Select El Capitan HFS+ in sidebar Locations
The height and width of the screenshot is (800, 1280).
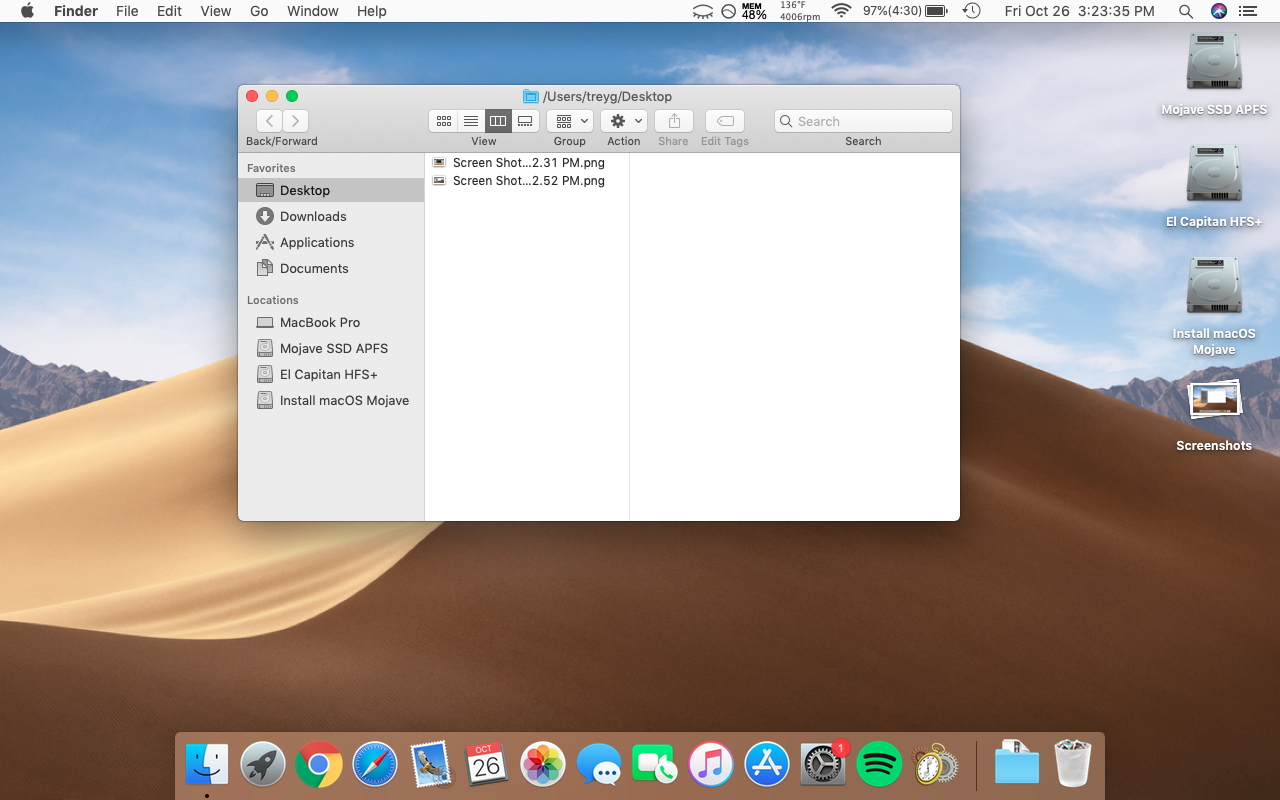tap(328, 374)
